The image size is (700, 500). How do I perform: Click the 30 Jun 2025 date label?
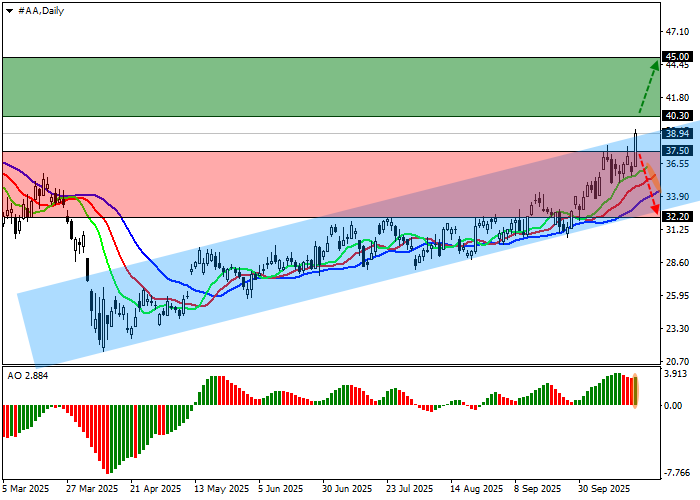tap(347, 489)
